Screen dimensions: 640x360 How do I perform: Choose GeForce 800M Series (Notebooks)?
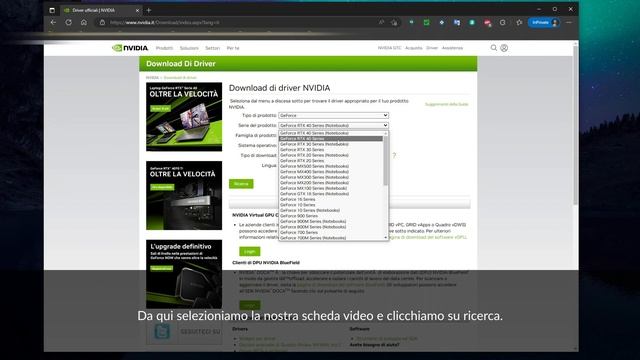tap(331, 227)
